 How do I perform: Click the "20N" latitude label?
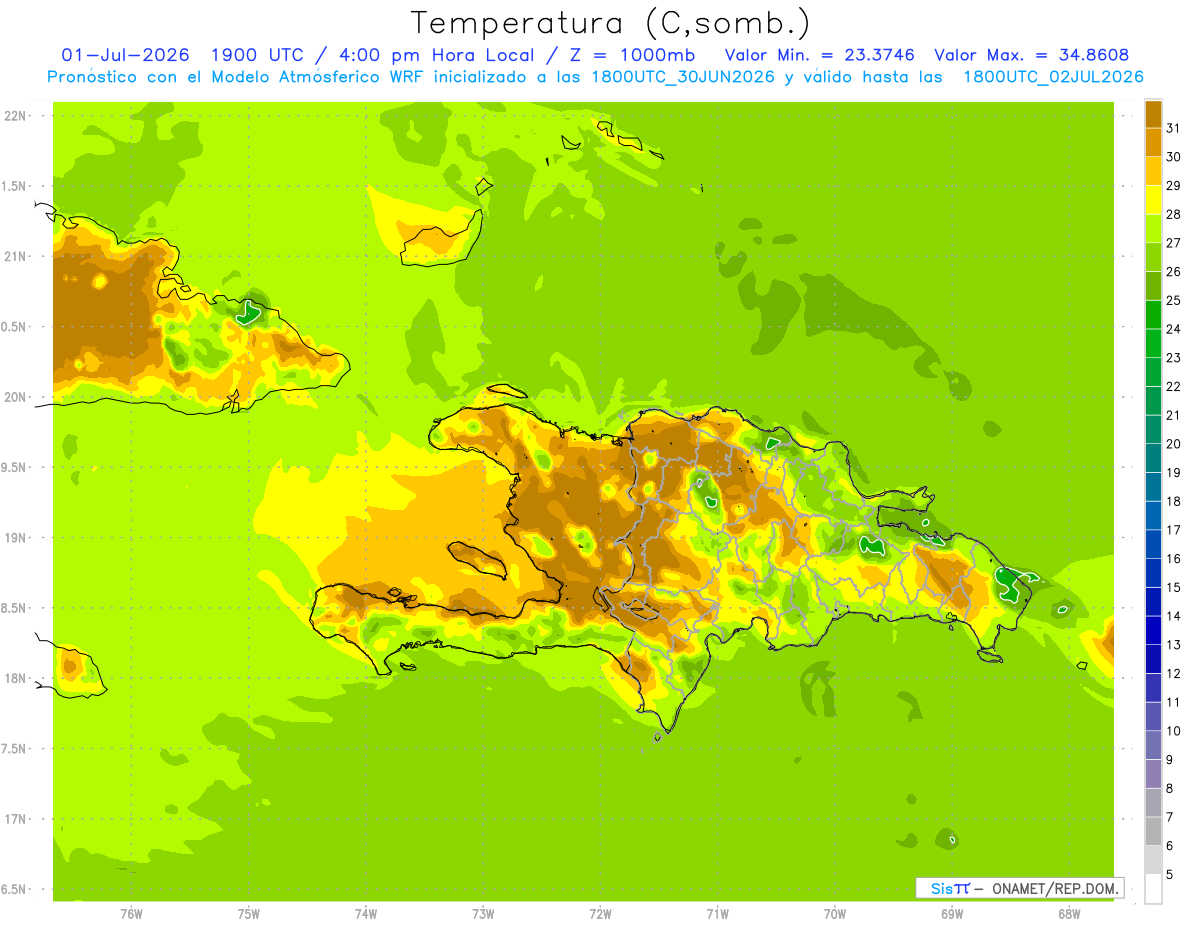(14, 397)
